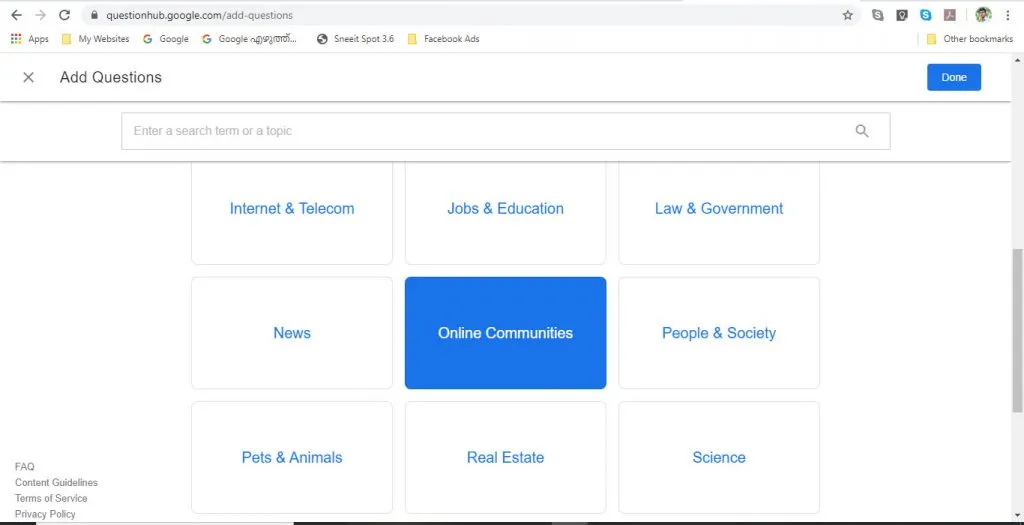
Task: Click the Done button
Action: tap(953, 77)
